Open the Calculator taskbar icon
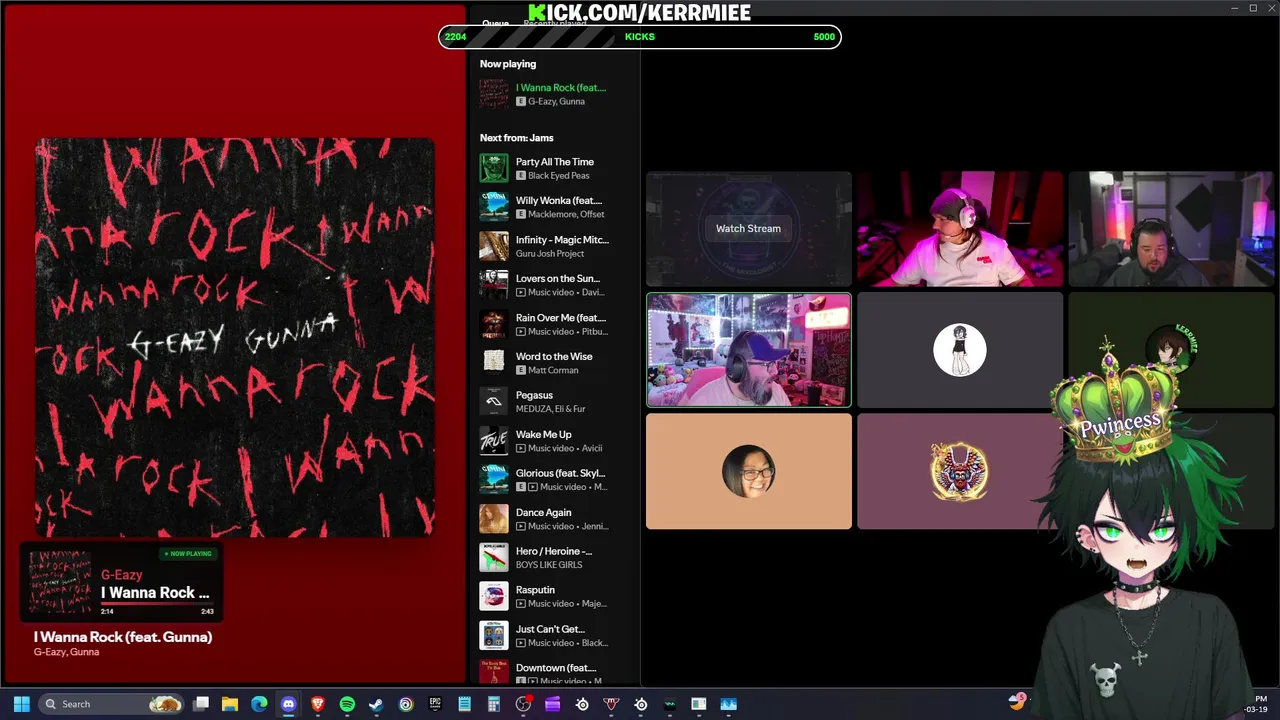Screen dimensions: 1280x720 pyautogui.click(x=494, y=704)
